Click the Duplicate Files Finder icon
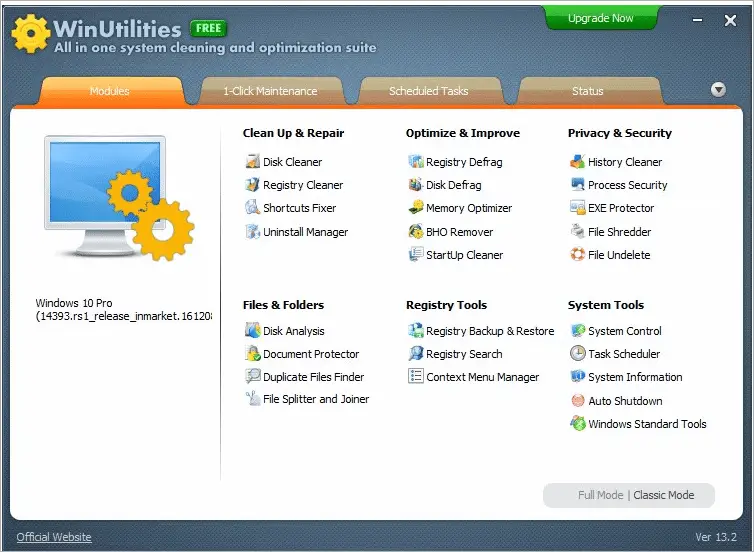Image resolution: width=754 pixels, height=552 pixels. (x=252, y=376)
